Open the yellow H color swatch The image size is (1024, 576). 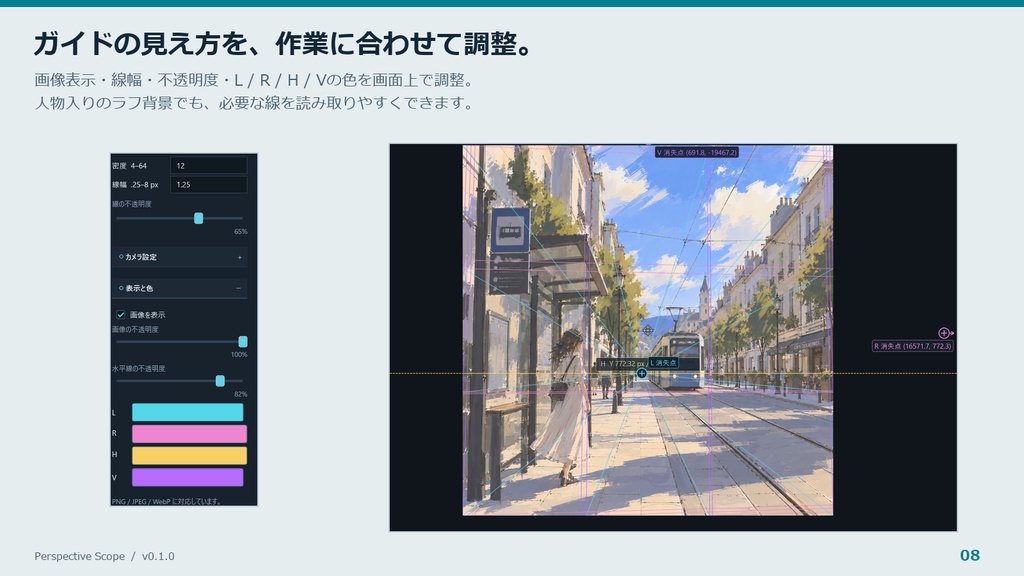tap(189, 455)
